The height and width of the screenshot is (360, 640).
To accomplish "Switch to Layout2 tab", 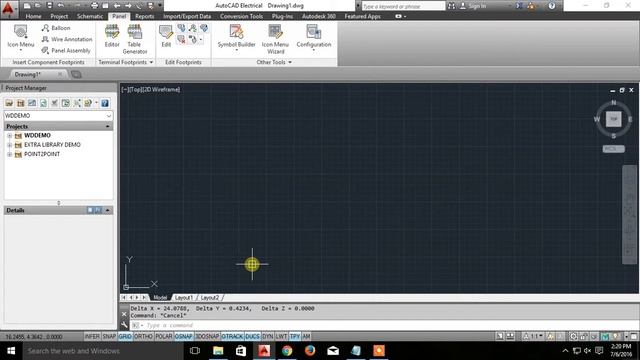I will 210,298.
